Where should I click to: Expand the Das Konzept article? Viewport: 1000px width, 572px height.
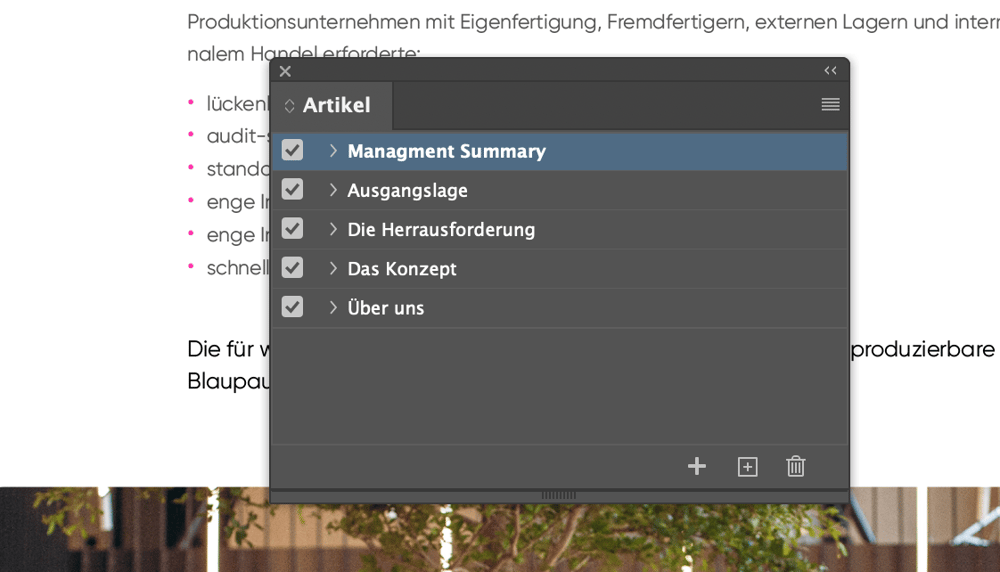(x=333, y=268)
